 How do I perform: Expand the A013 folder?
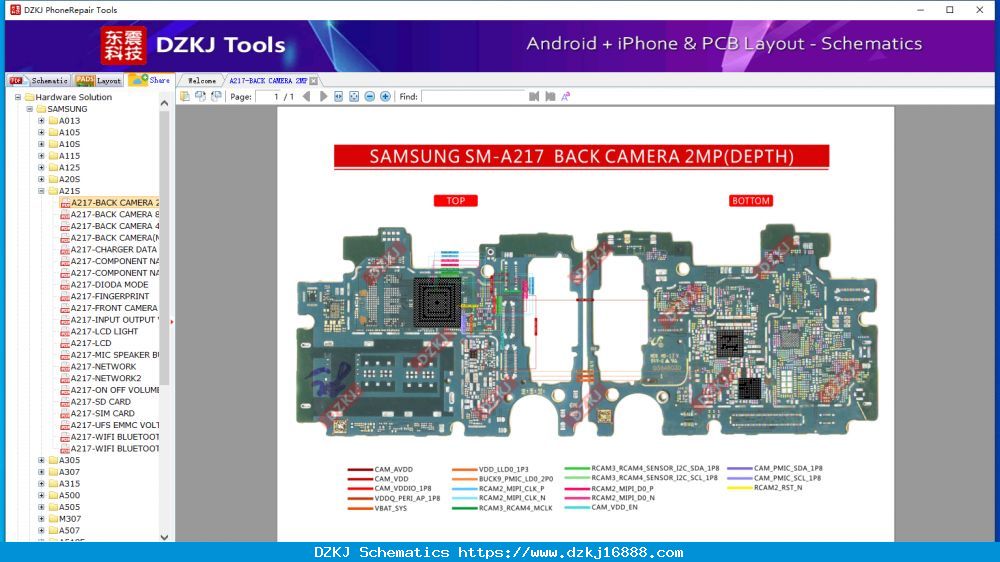click(41, 121)
